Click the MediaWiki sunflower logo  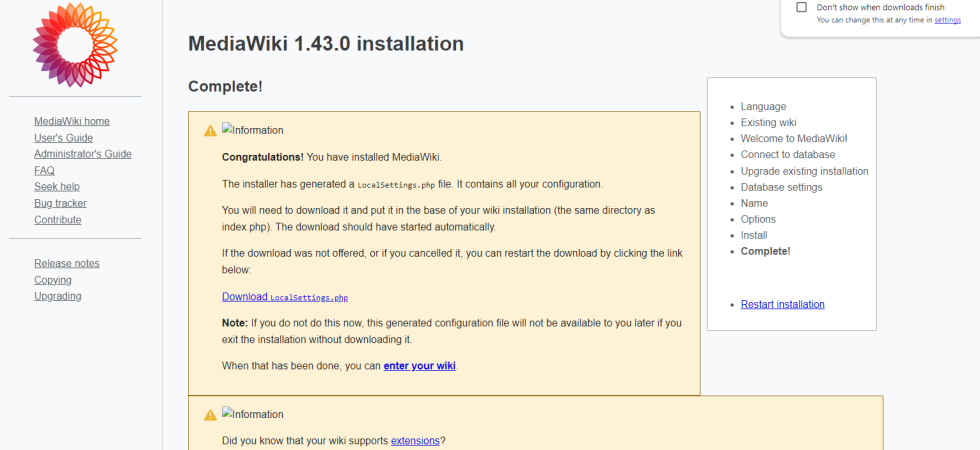(x=75, y=44)
